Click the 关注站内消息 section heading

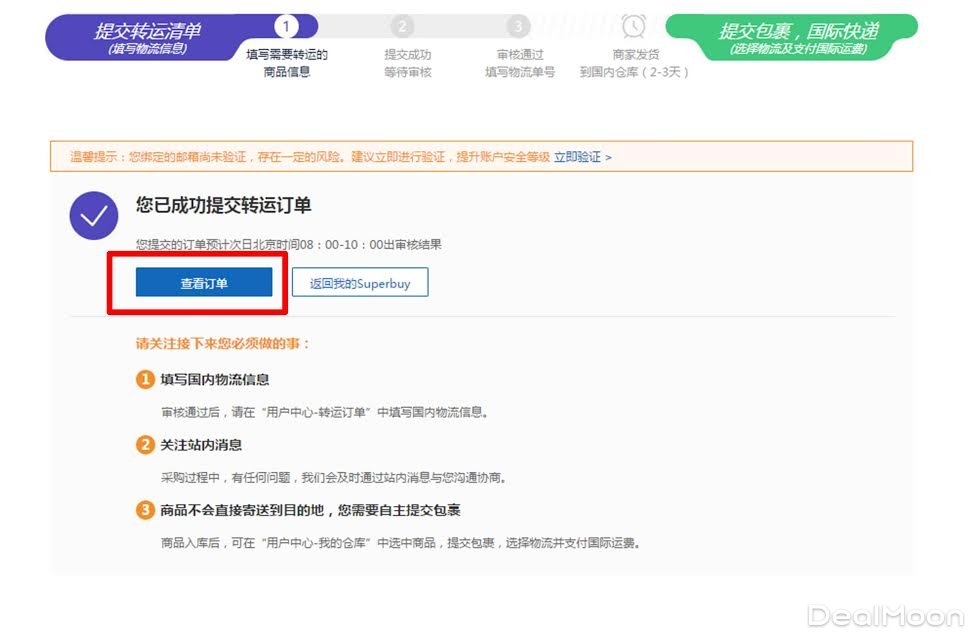pyautogui.click(x=201, y=445)
